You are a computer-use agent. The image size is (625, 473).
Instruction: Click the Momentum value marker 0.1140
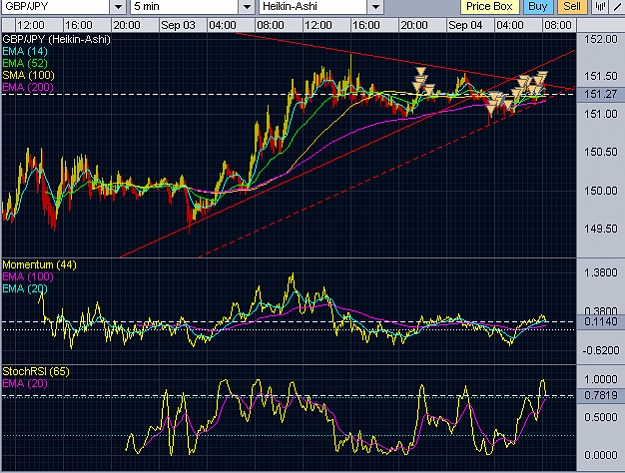(x=600, y=322)
